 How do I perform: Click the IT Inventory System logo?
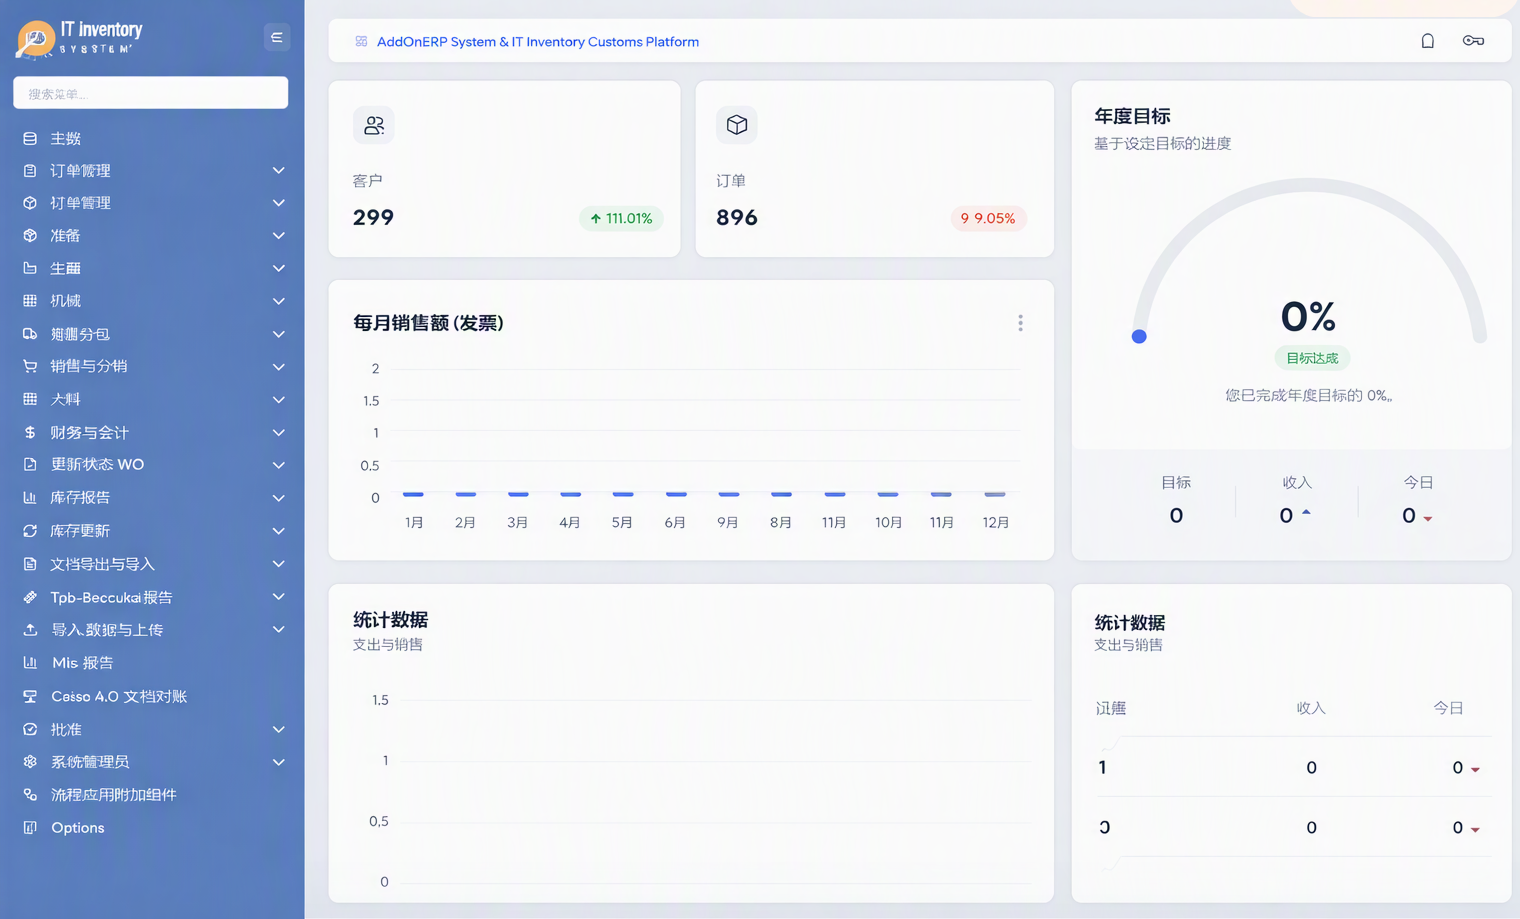click(80, 38)
